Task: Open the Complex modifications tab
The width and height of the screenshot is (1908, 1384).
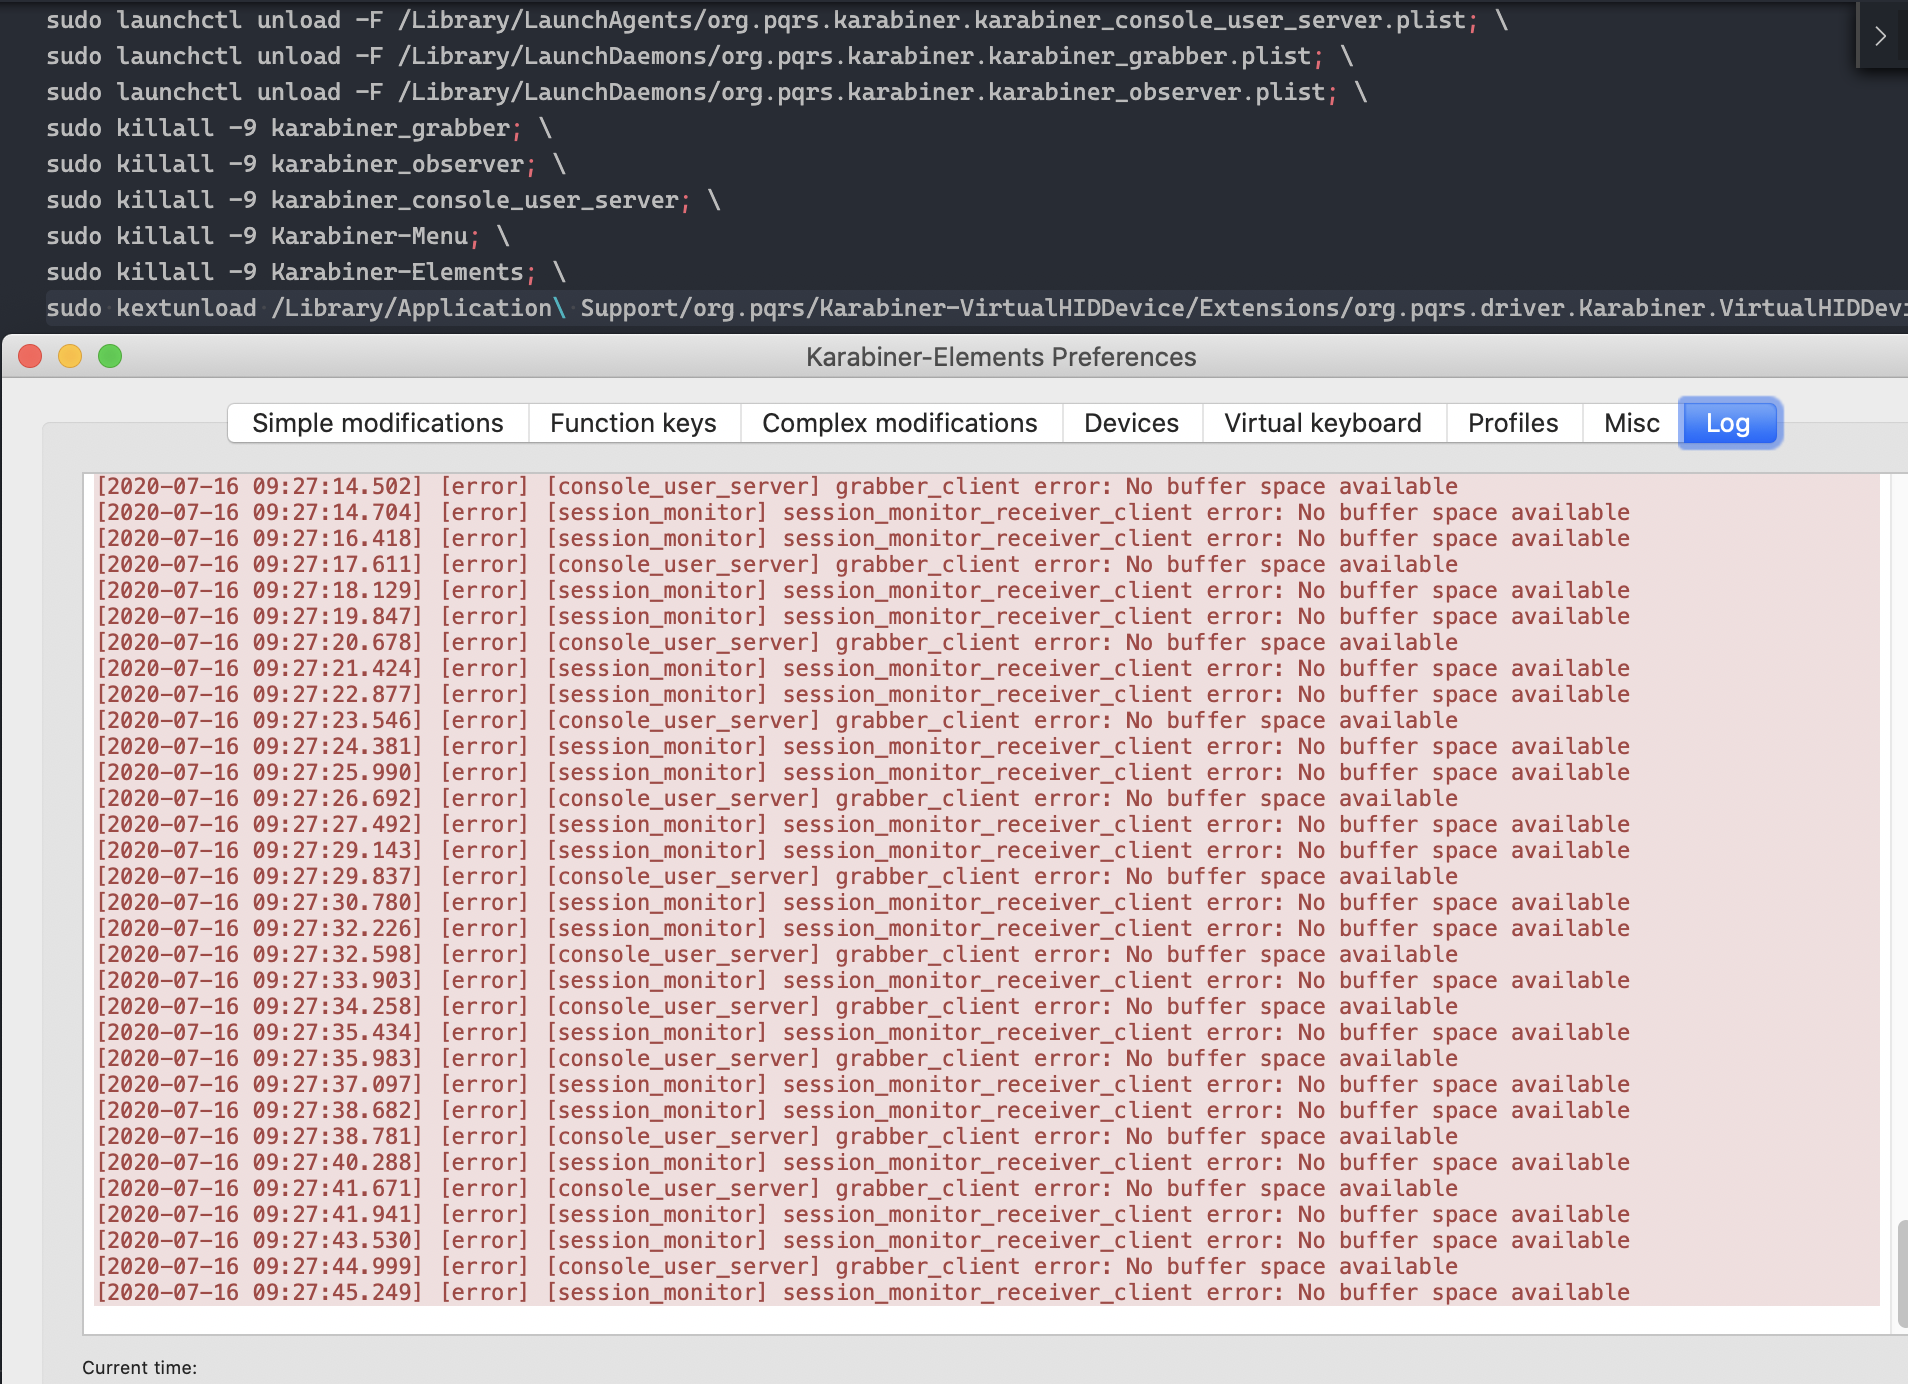Action: (900, 423)
